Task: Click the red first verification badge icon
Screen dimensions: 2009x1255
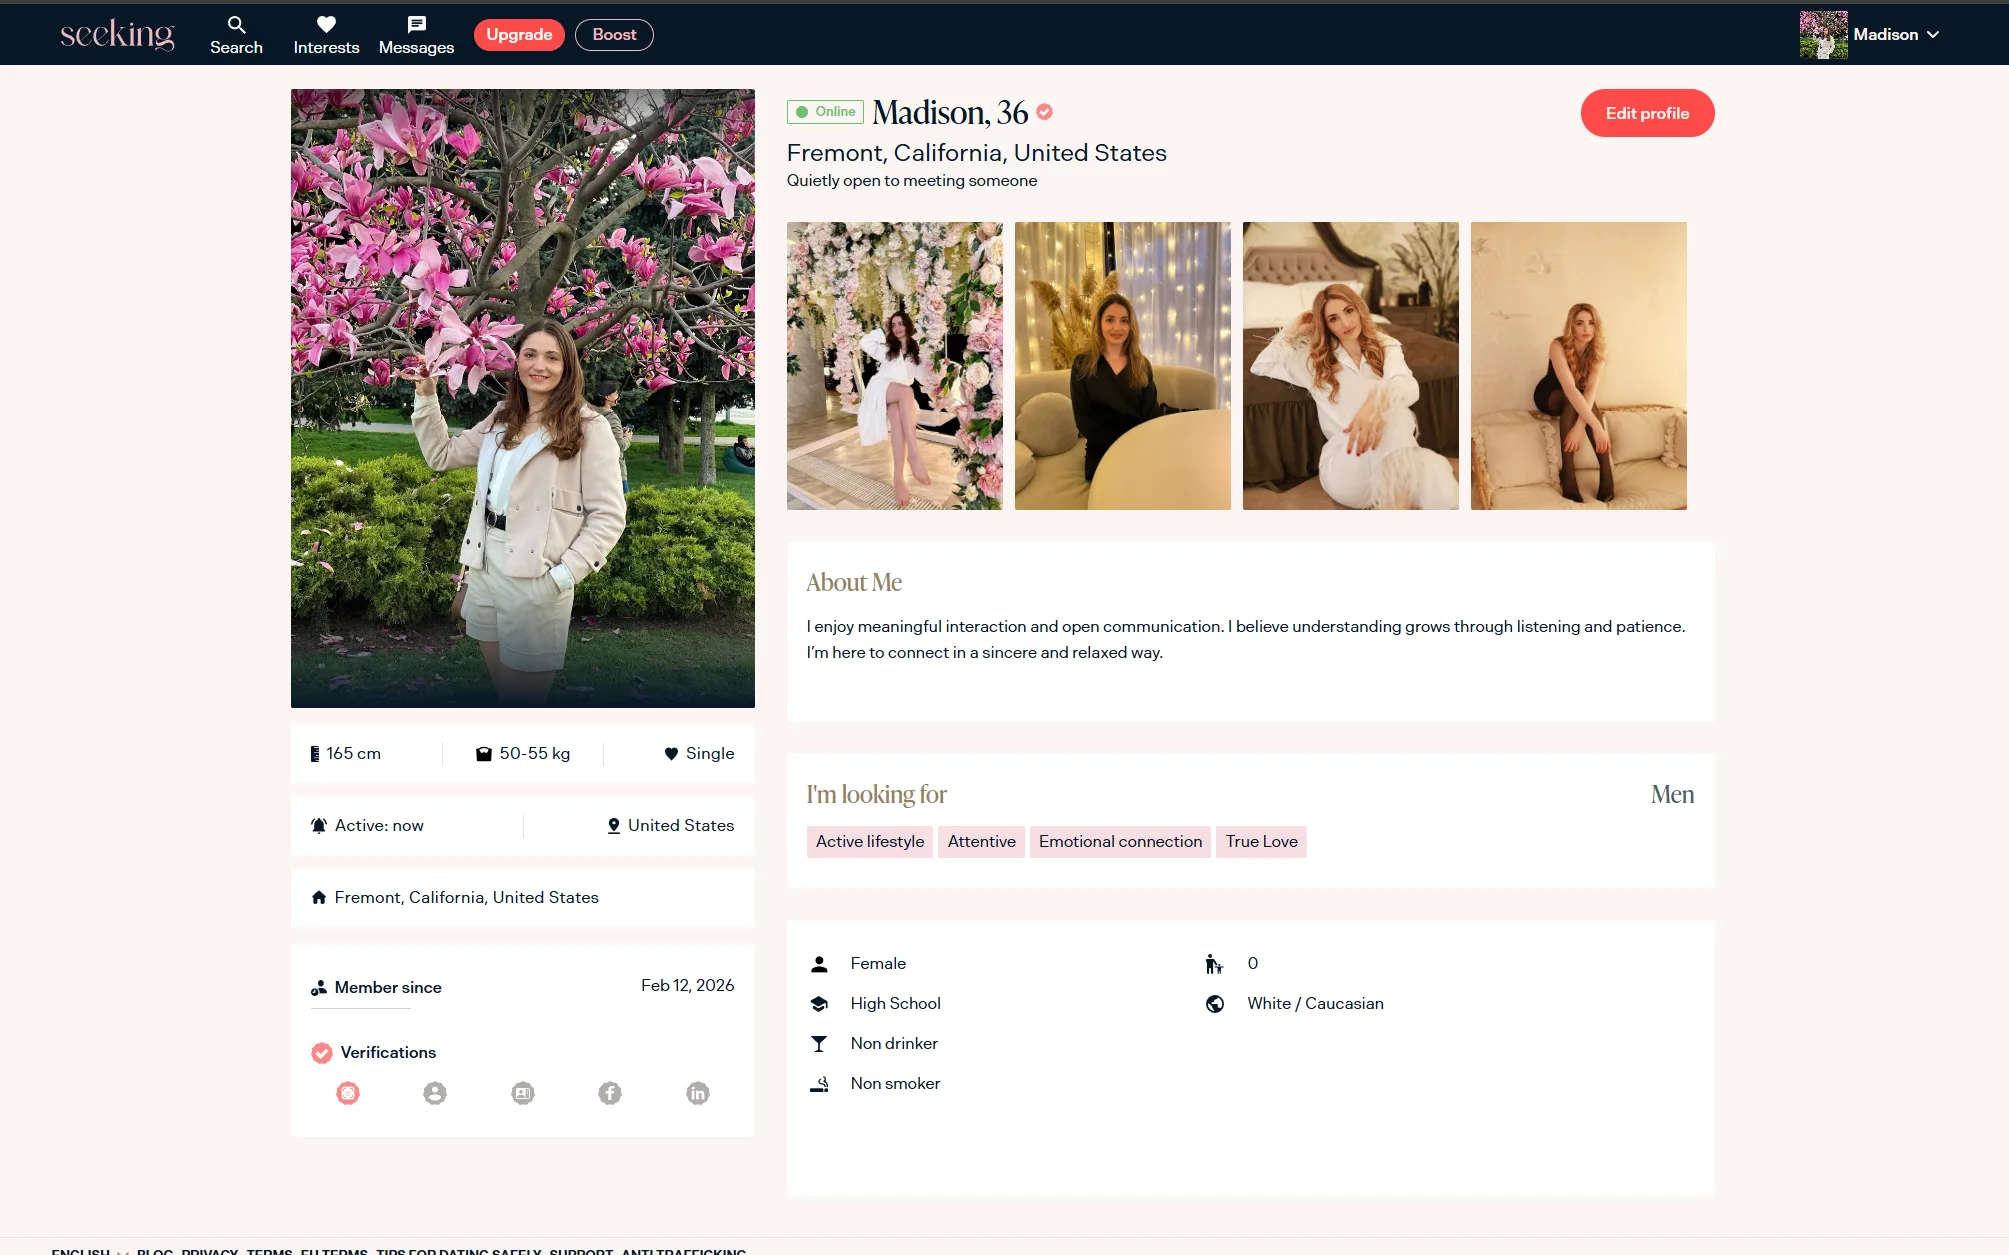Action: 348,1093
